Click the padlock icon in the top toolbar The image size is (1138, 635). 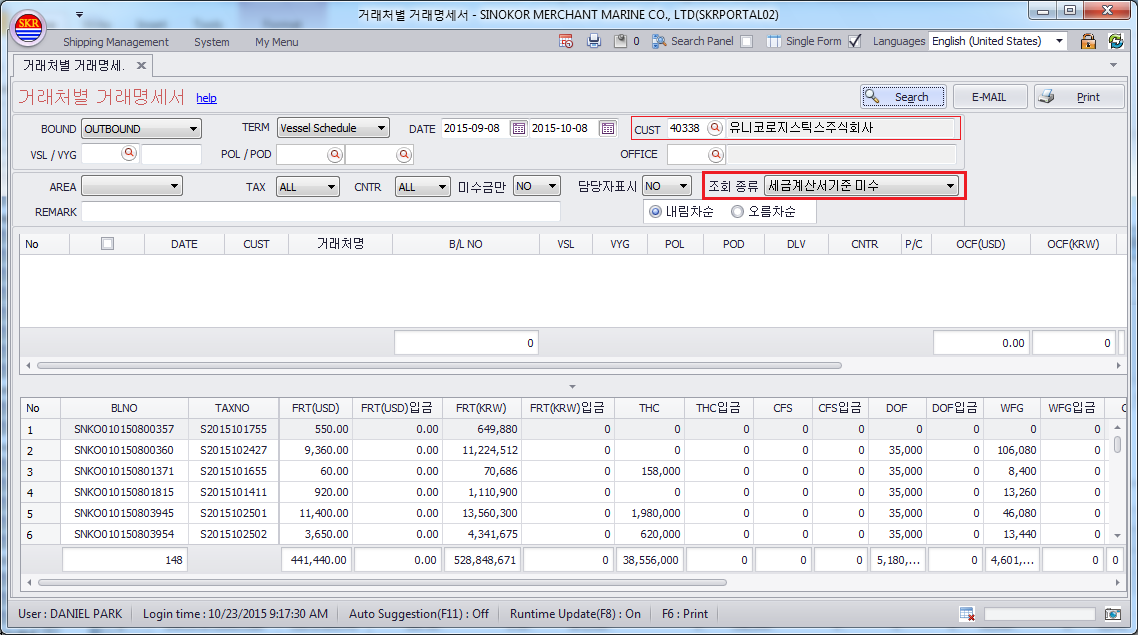[x=1088, y=41]
